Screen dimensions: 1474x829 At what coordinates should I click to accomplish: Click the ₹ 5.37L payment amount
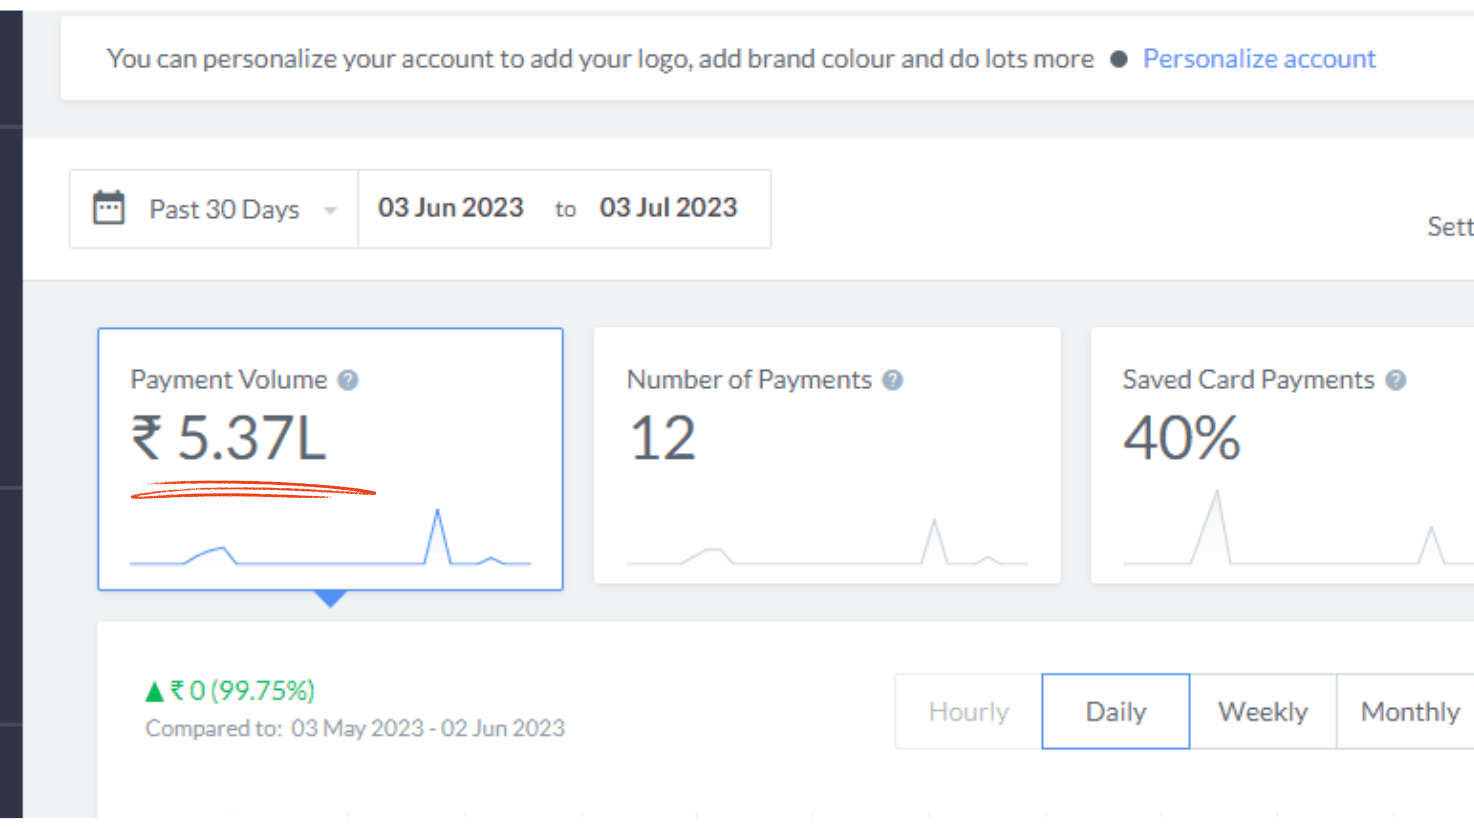pos(229,439)
